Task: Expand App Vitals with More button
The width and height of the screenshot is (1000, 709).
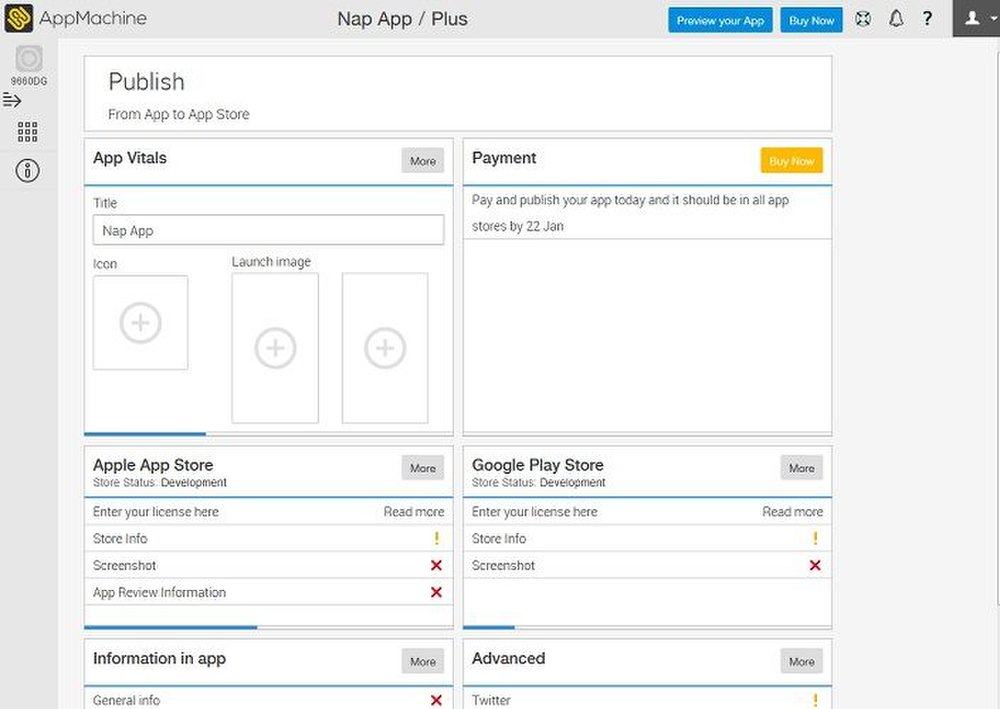Action: pyautogui.click(x=423, y=161)
